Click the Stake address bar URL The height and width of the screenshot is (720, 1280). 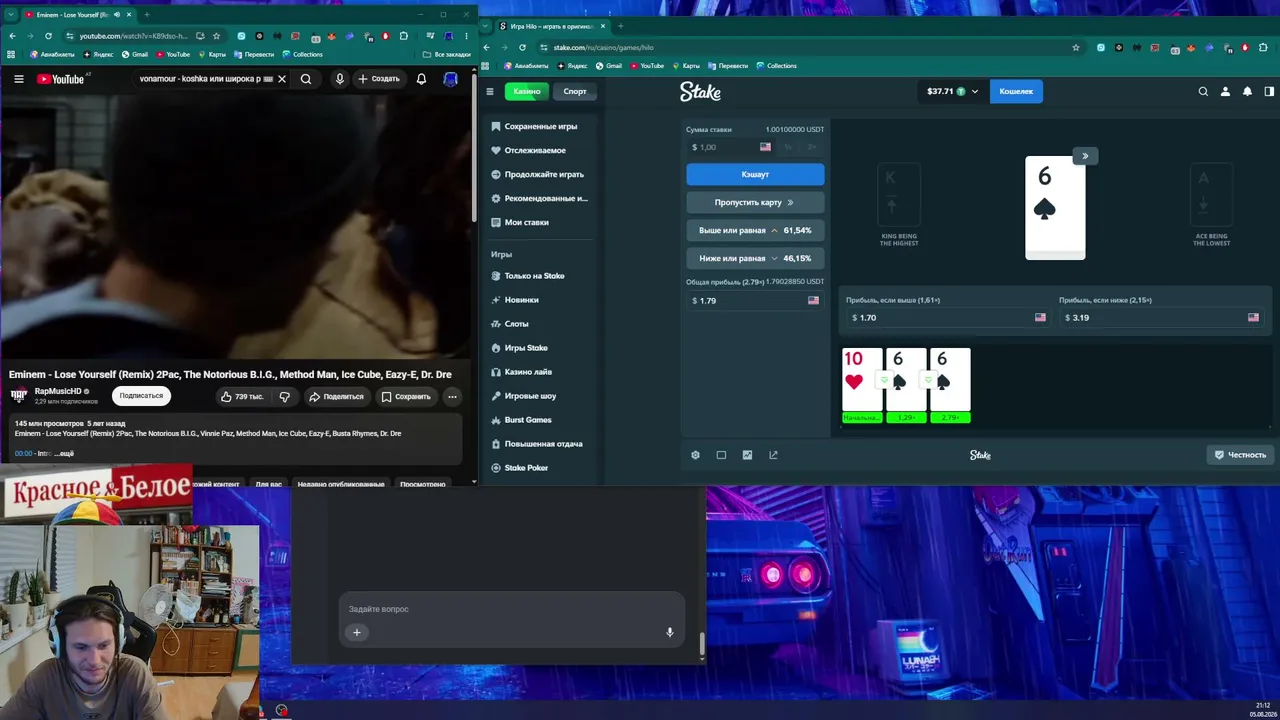(x=603, y=47)
